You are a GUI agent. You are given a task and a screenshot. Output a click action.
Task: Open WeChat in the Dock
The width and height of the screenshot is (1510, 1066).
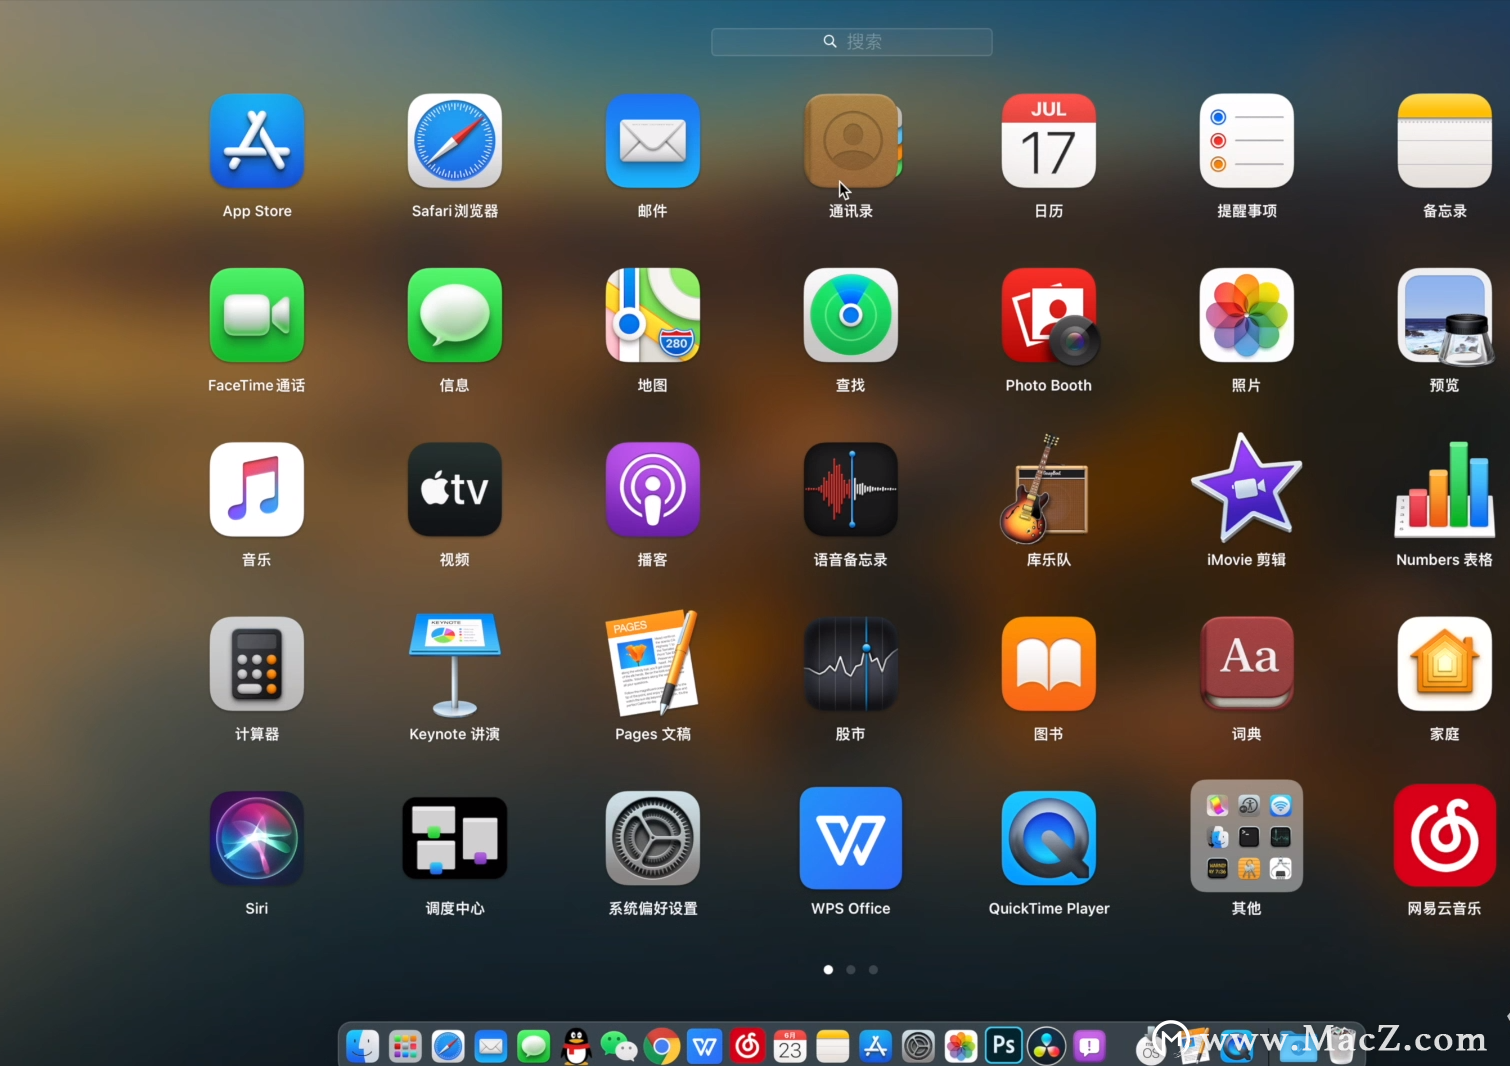[x=619, y=1046]
